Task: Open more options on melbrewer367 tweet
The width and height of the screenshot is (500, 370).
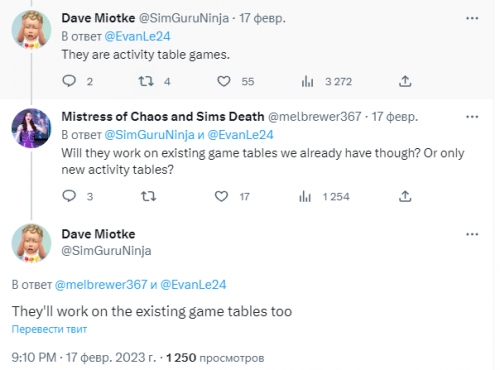Action: click(472, 117)
